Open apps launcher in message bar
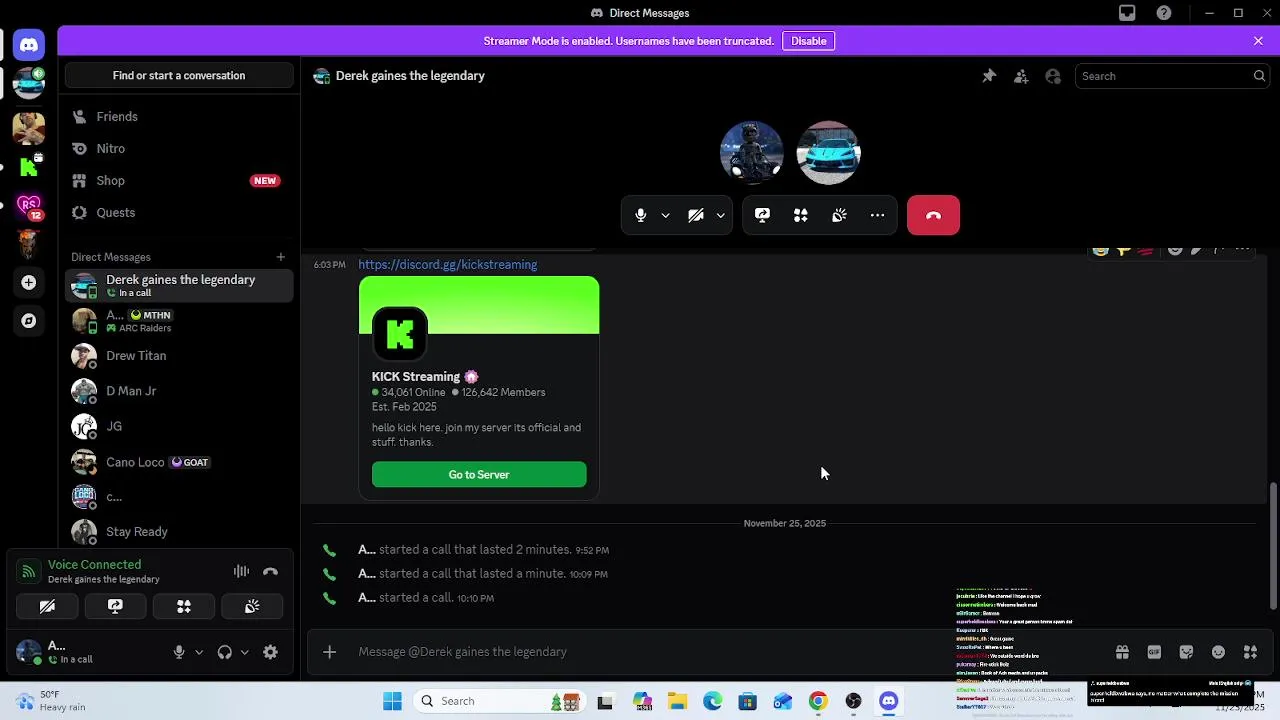 tap(1250, 652)
